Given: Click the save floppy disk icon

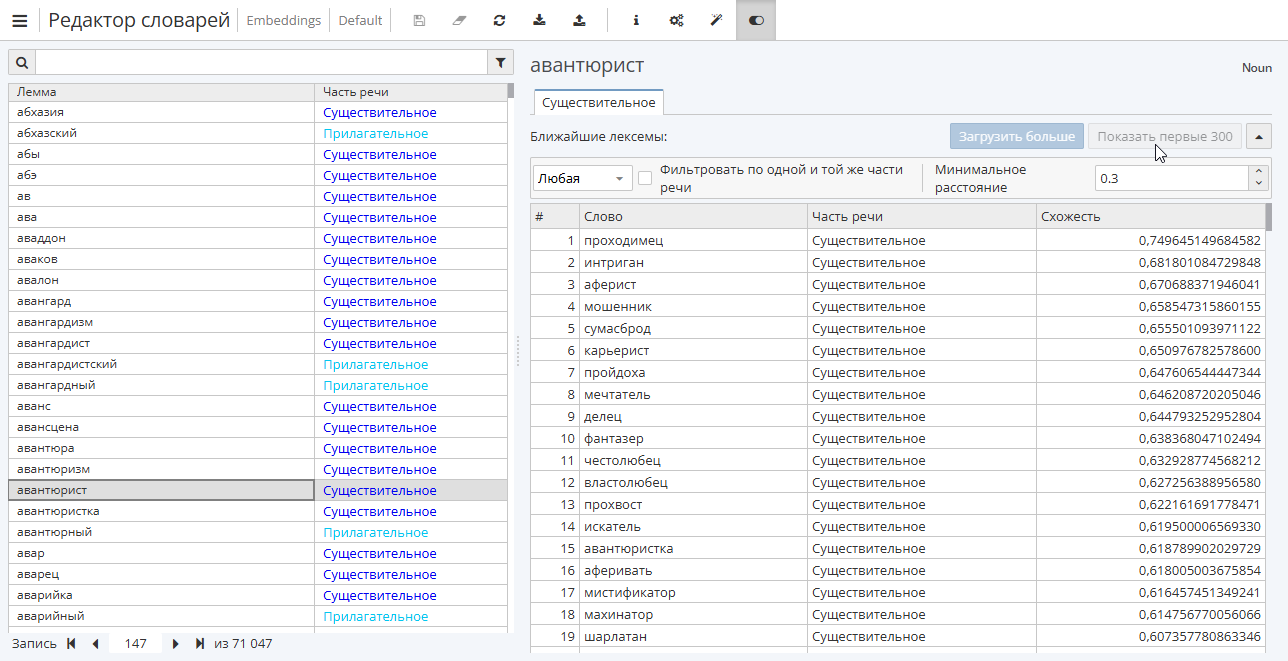Looking at the screenshot, I should [x=419, y=20].
